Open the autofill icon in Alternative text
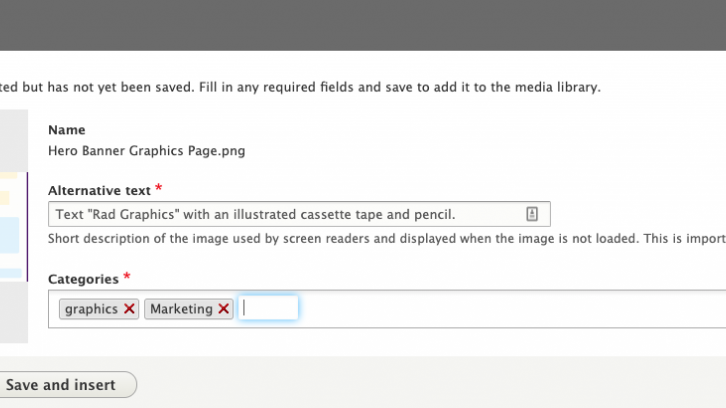Viewport: 726px width, 408px height. click(x=532, y=214)
